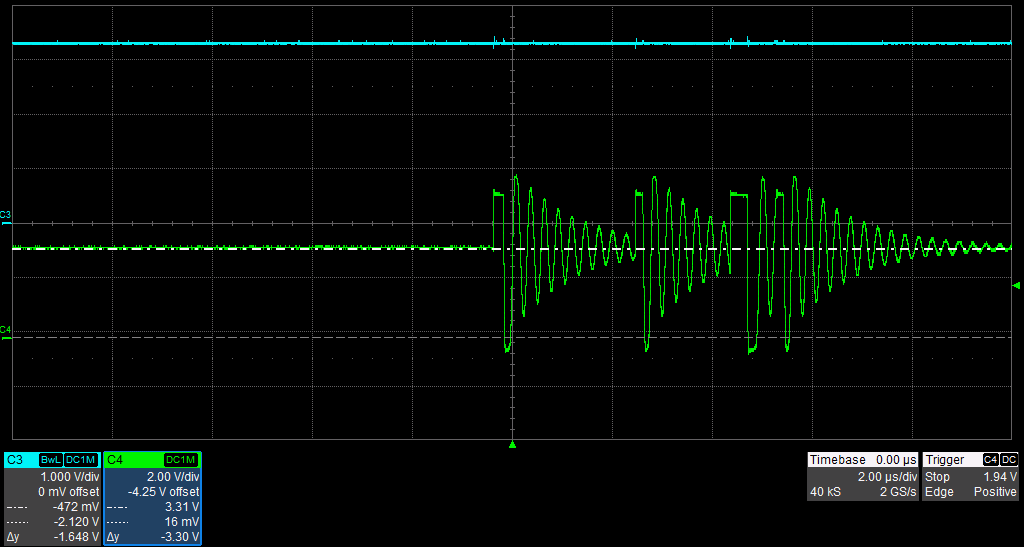
Task: Click the 40 kS sample count
Action: 825,492
